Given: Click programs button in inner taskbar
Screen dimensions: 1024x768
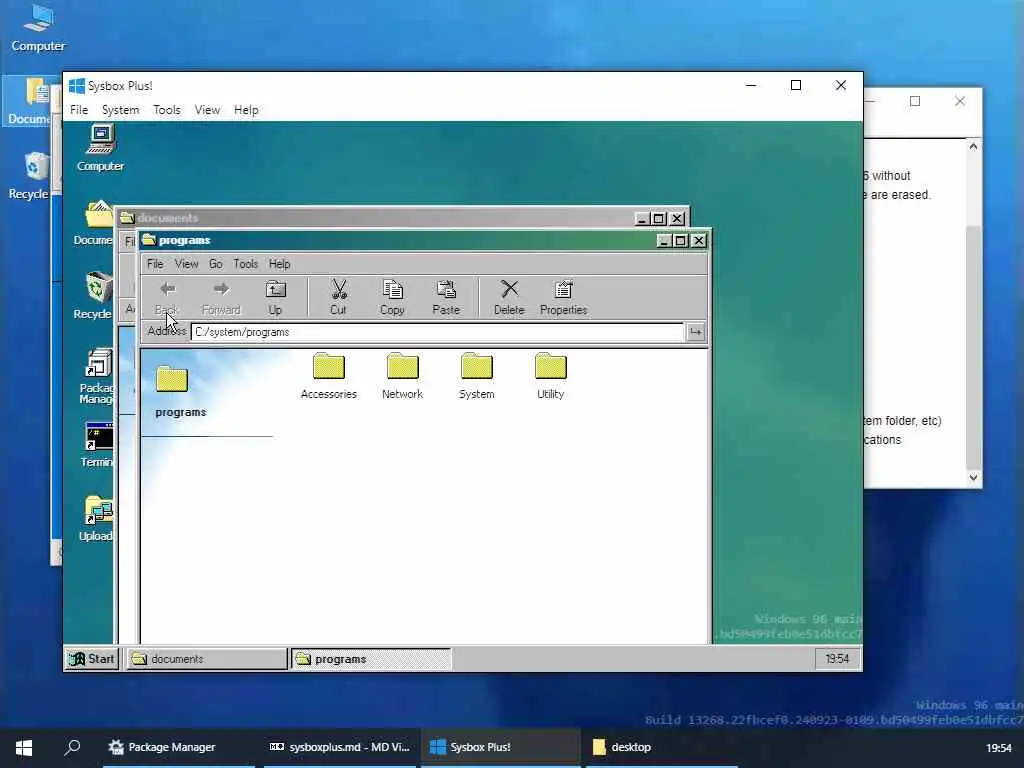Looking at the screenshot, I should pyautogui.click(x=370, y=659).
